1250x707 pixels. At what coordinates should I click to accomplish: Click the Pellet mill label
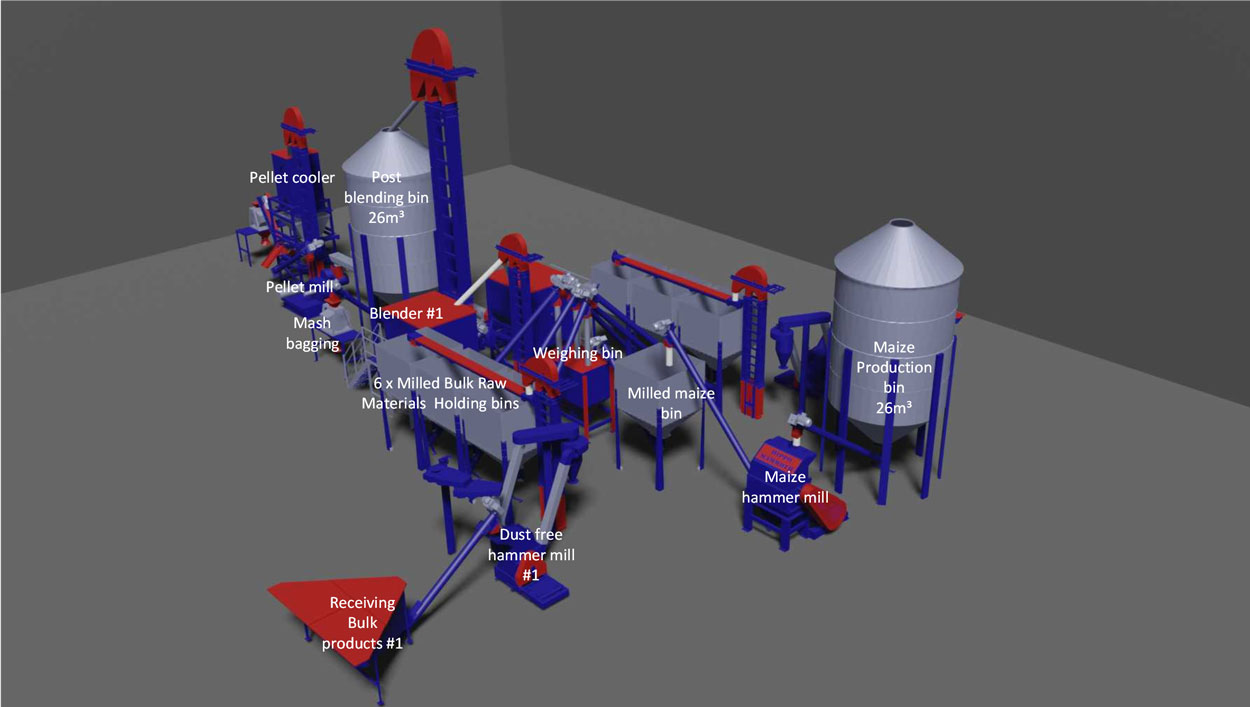299,287
